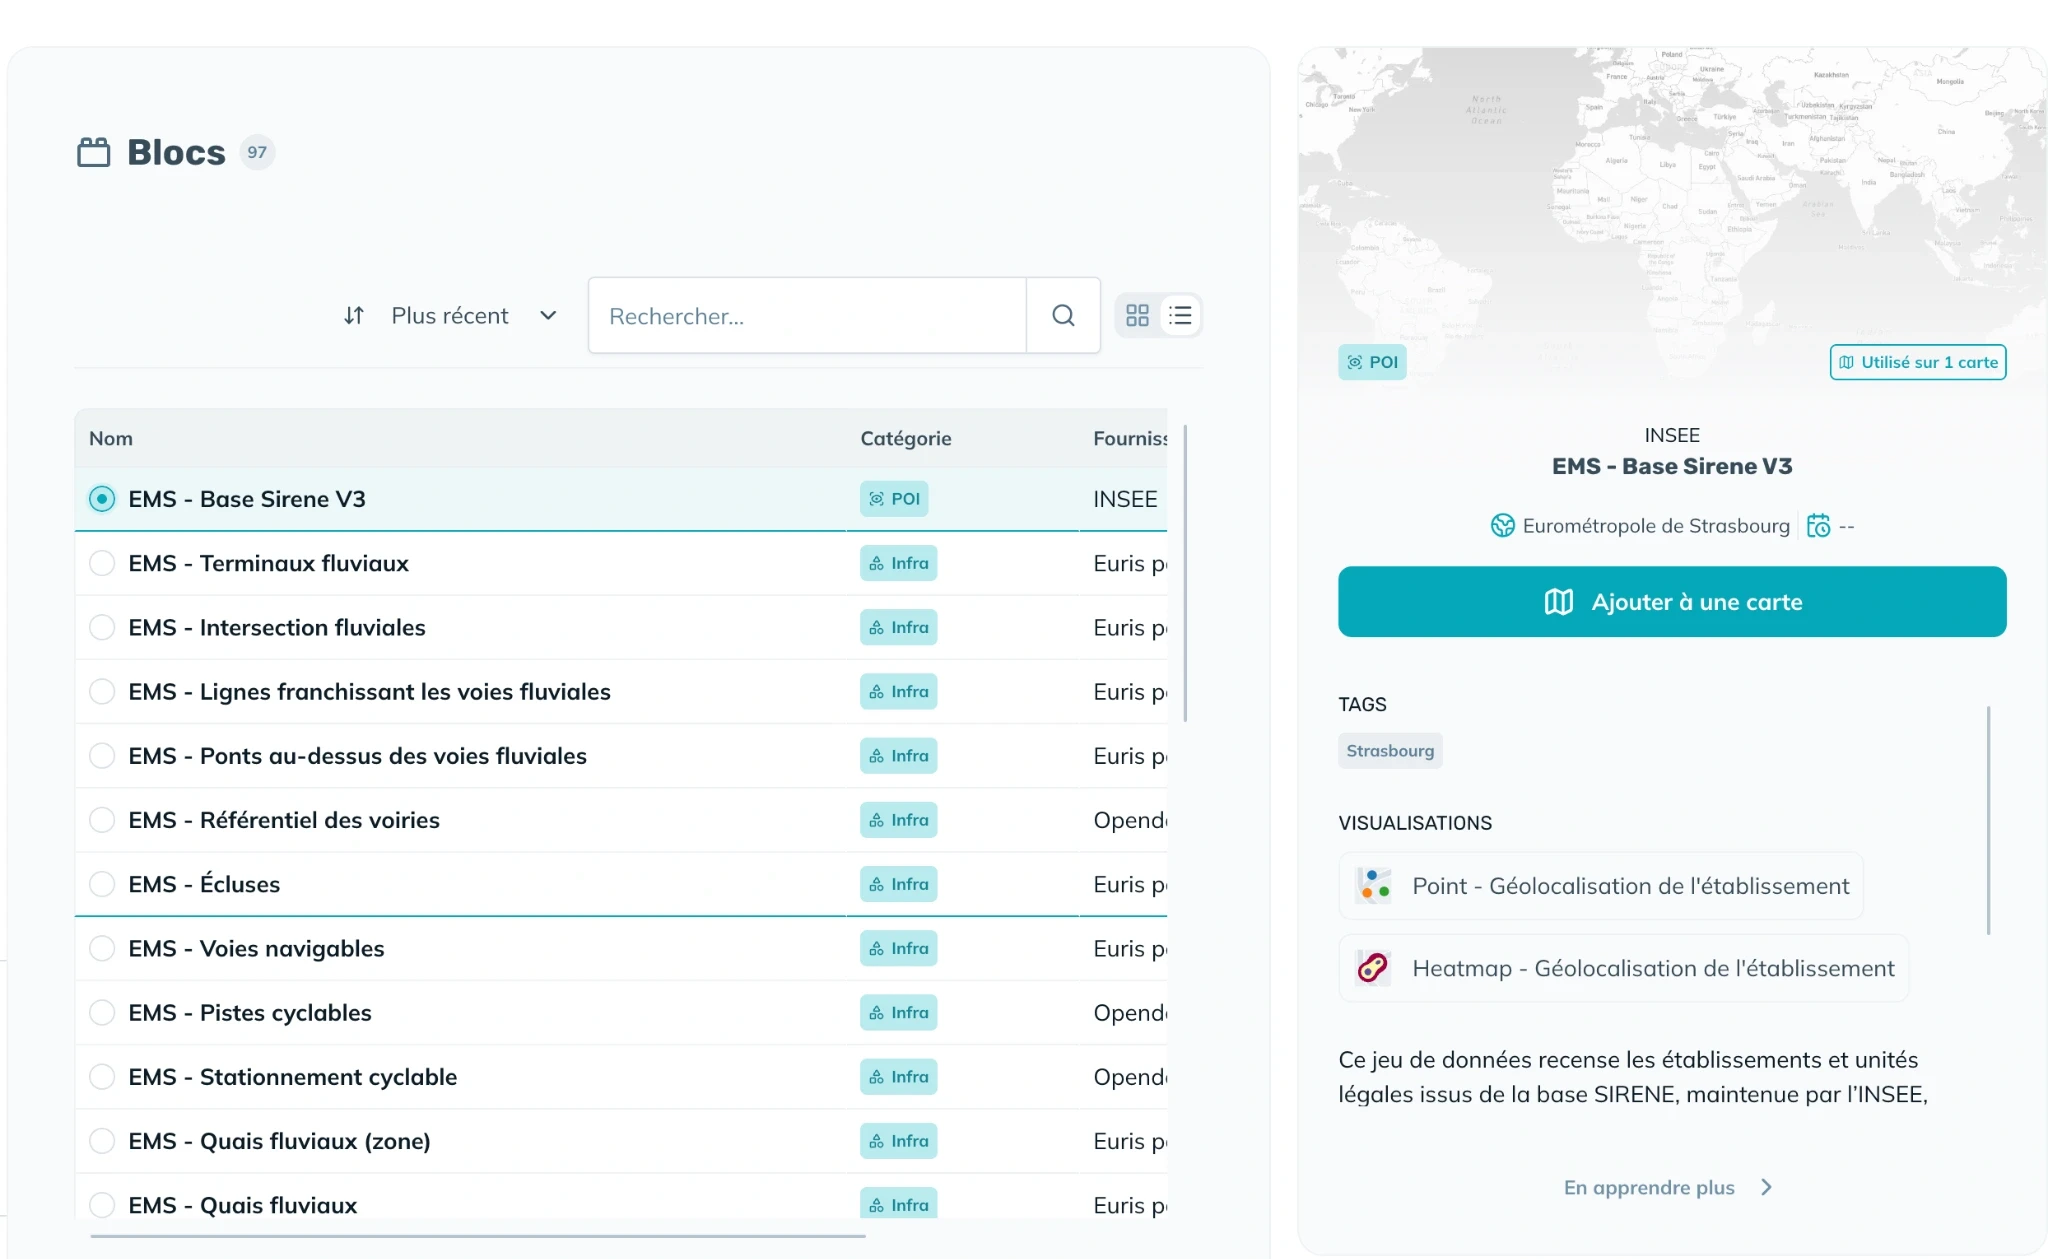Viewport: 2048px width, 1259px height.
Task: Click Infra badge on Voies navigables row
Action: [x=898, y=948]
